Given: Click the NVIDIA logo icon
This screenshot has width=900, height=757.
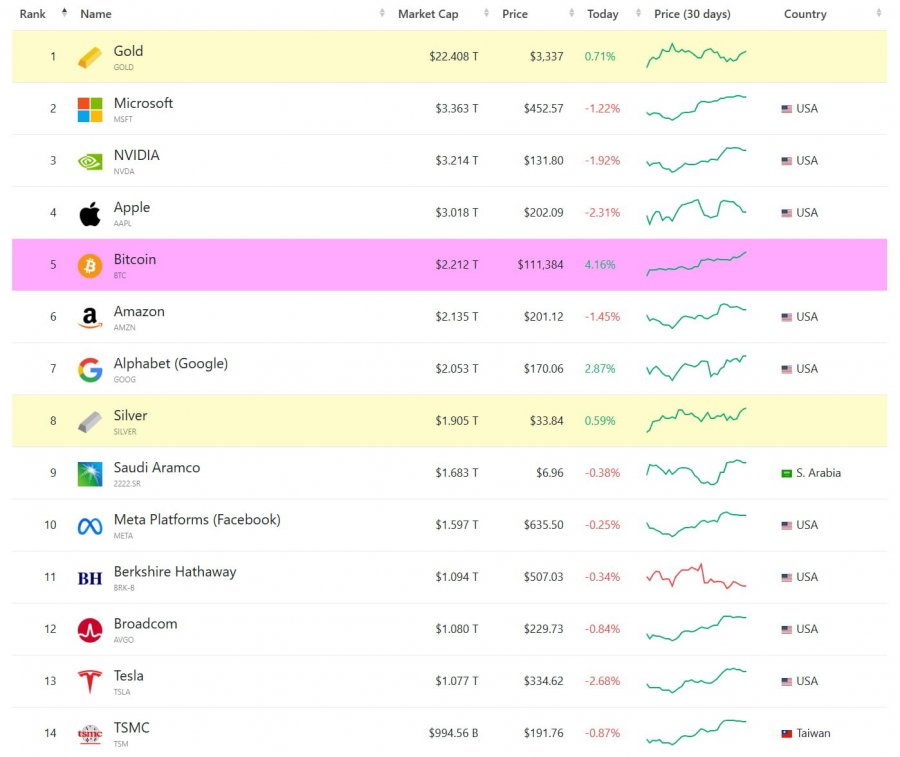Looking at the screenshot, I should [90, 161].
